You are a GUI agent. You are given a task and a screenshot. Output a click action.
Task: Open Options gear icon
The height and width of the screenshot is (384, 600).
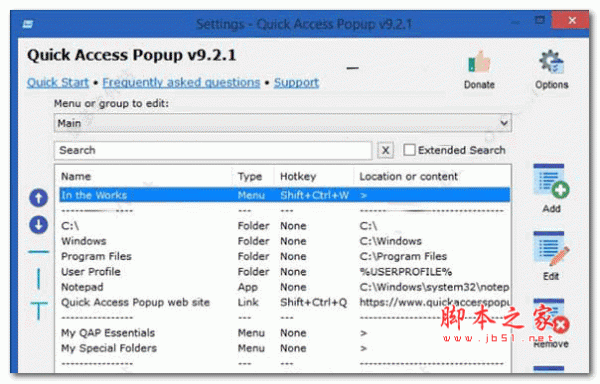click(551, 62)
